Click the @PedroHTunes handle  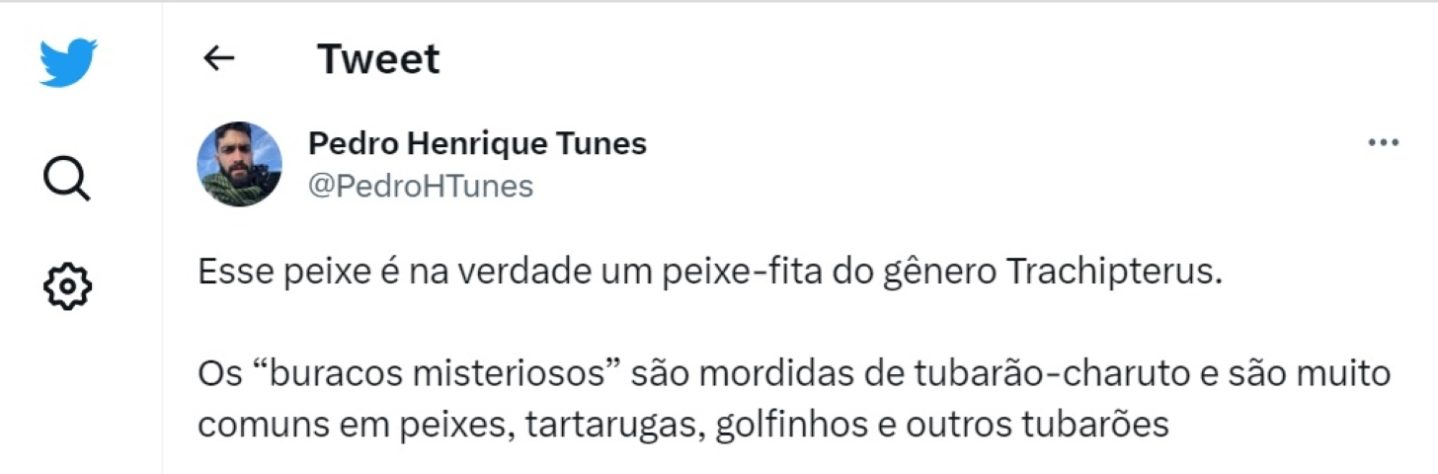[x=420, y=186]
